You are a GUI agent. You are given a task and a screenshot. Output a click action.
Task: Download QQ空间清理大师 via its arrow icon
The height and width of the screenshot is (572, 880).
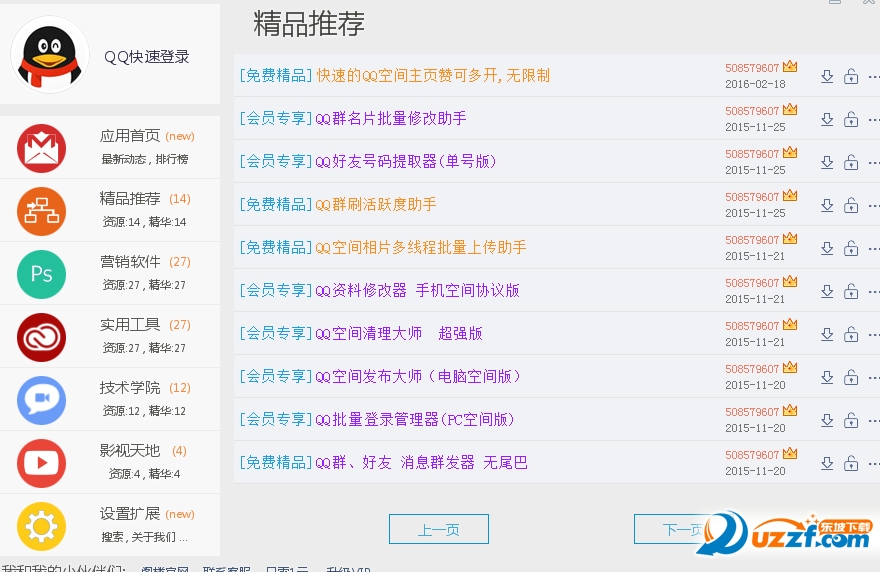[827, 334]
